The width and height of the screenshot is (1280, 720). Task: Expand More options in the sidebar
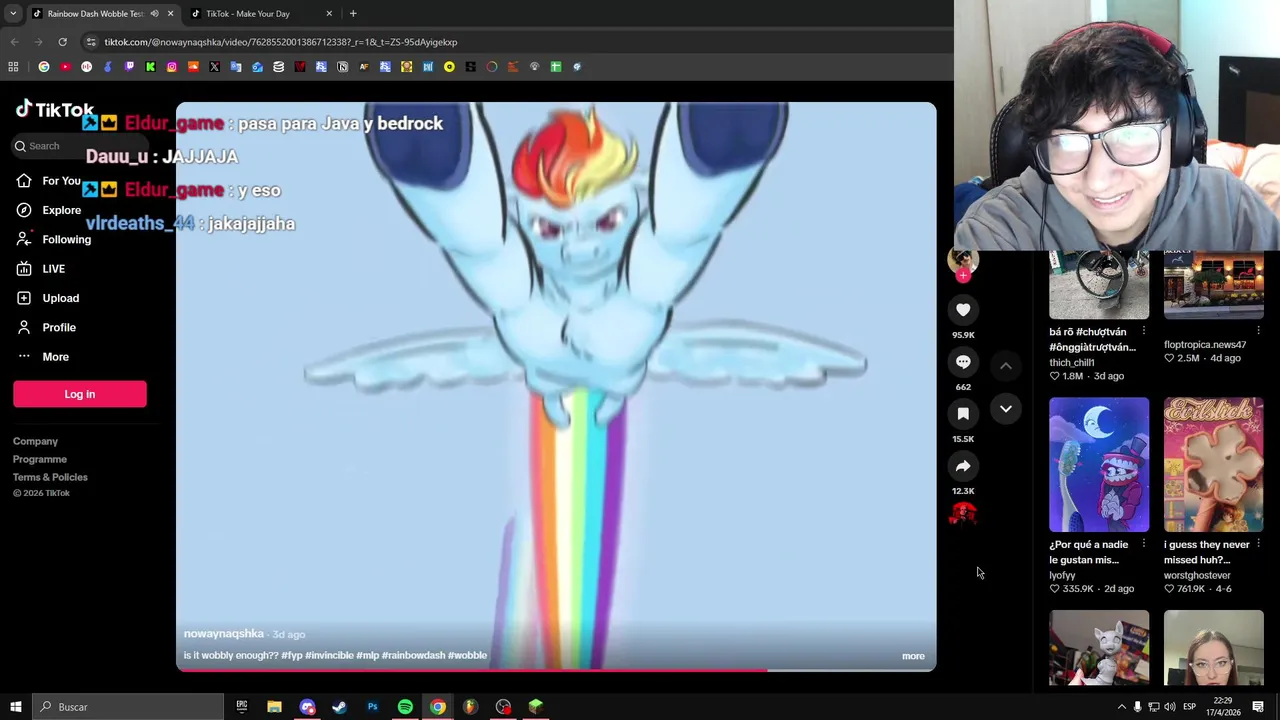point(42,357)
